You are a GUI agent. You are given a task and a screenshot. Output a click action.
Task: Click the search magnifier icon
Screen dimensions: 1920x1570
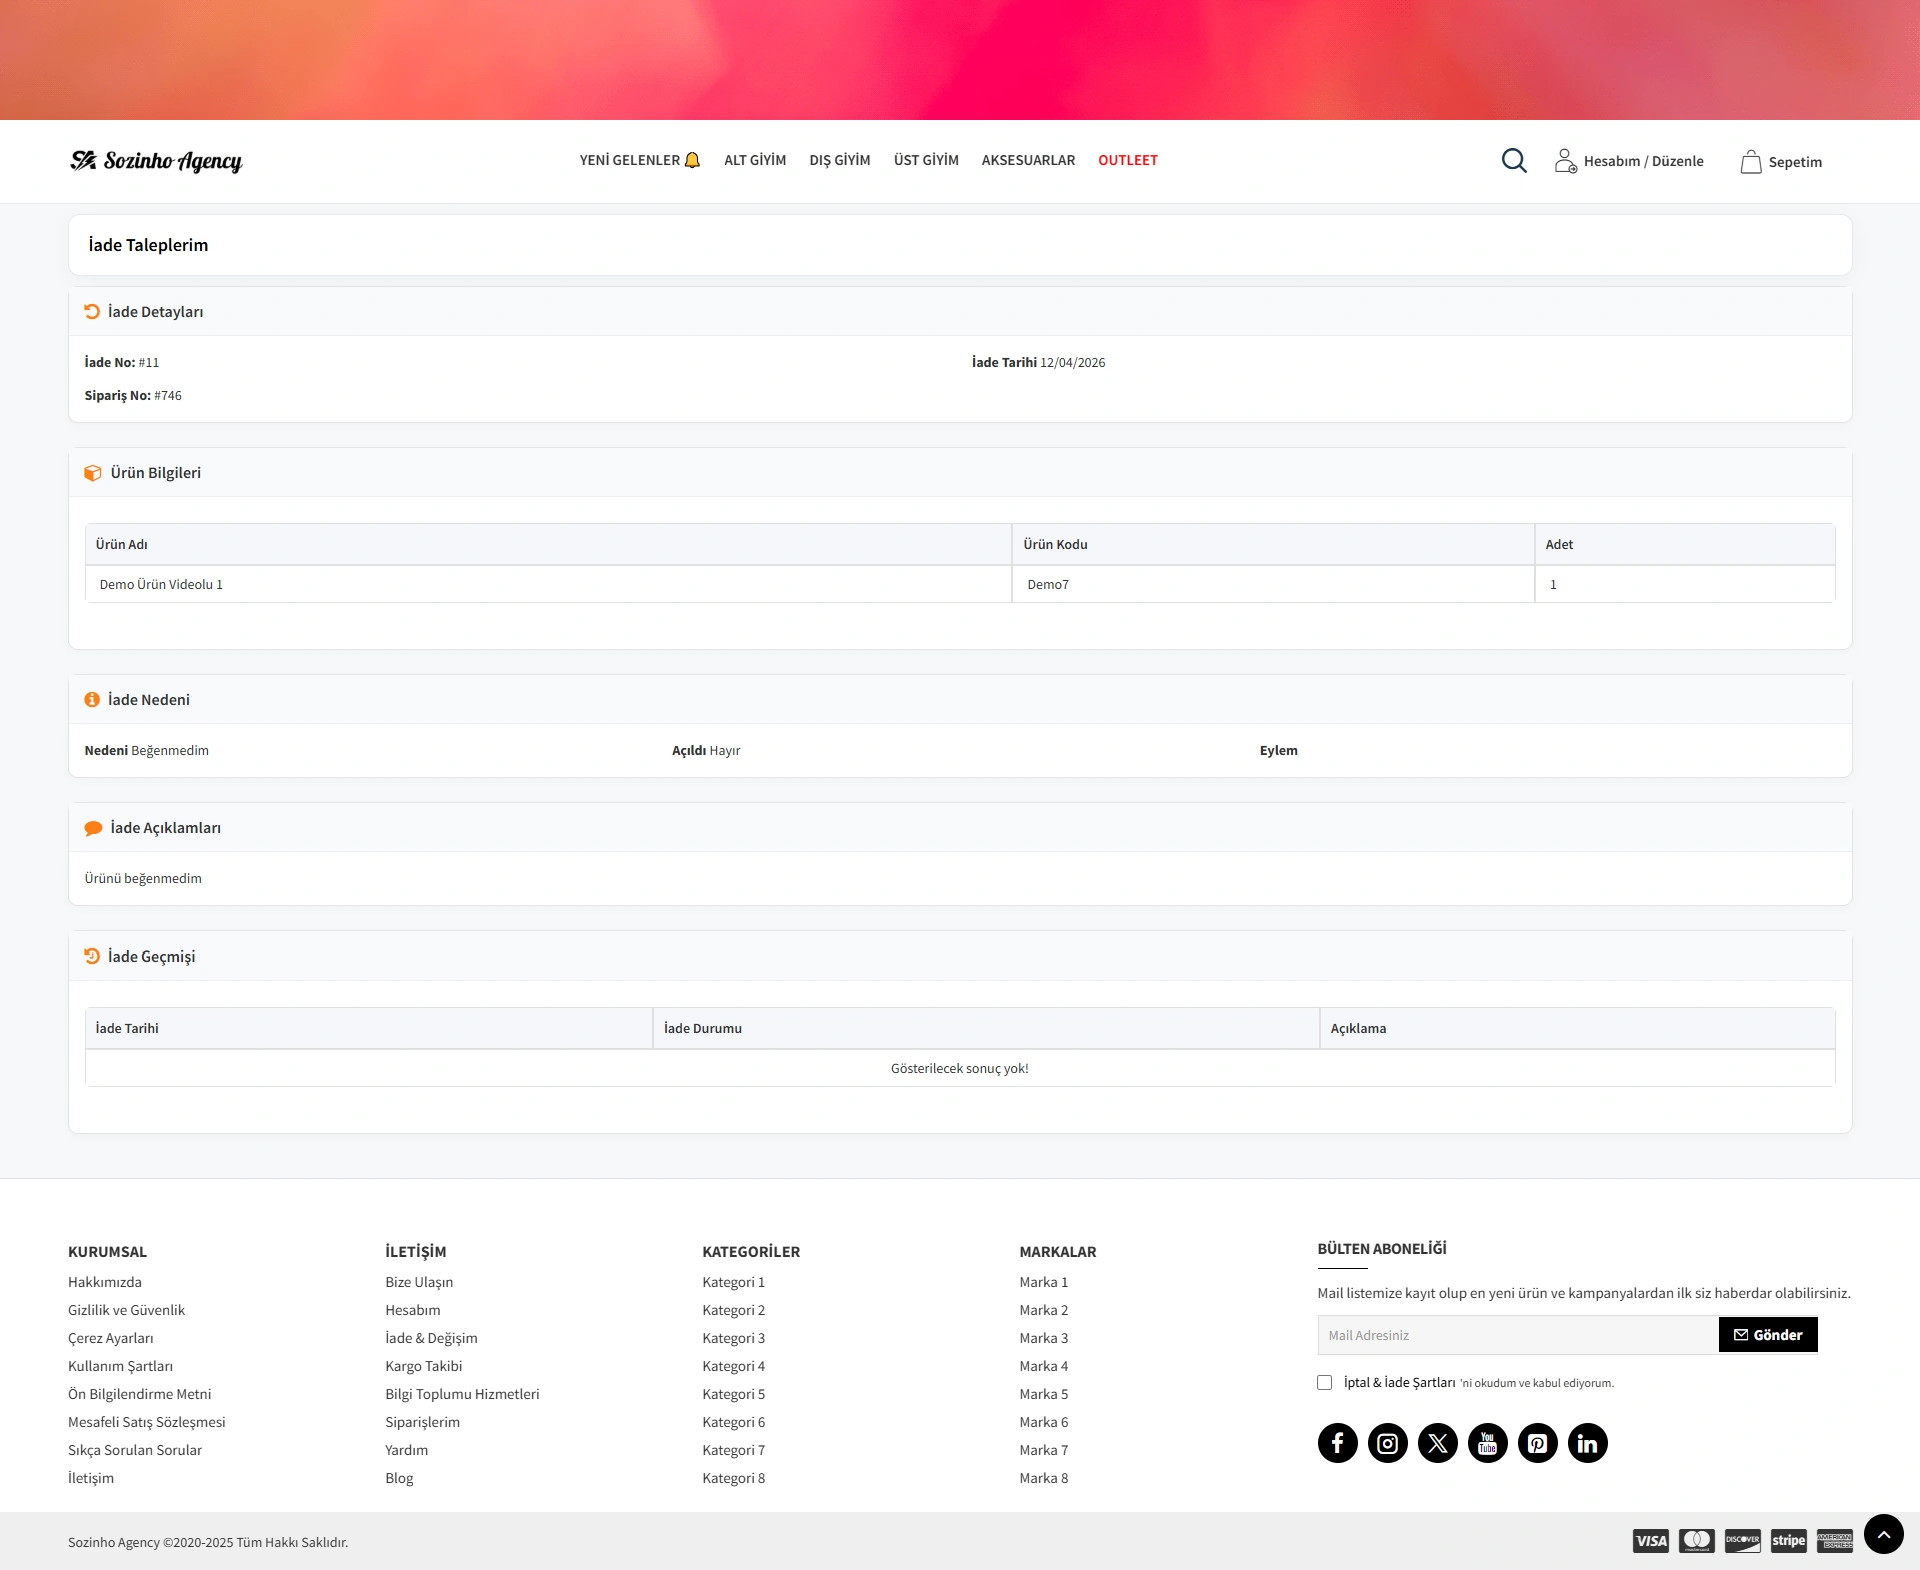click(1514, 161)
